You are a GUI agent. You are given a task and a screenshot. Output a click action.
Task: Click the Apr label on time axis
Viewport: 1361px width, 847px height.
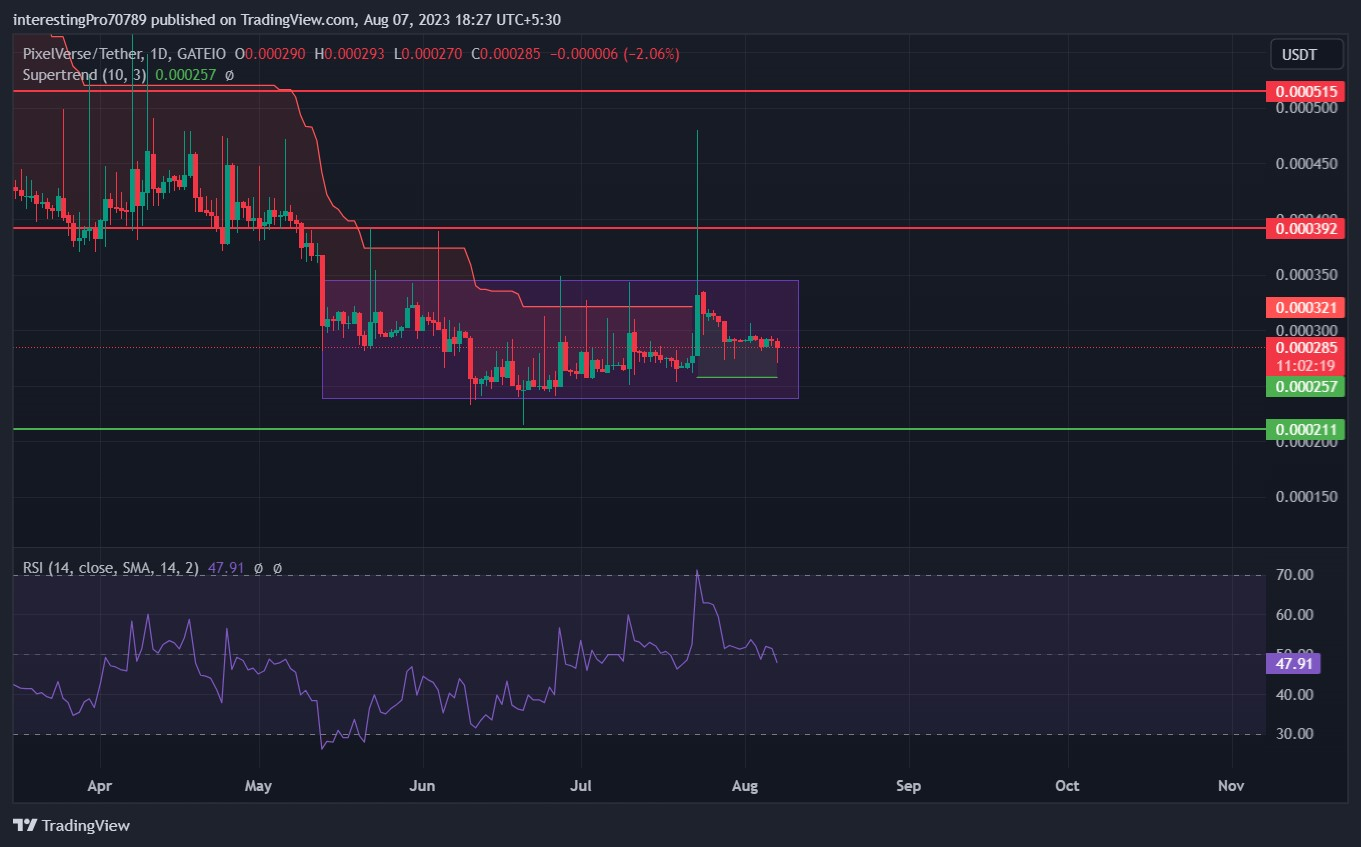coord(100,786)
